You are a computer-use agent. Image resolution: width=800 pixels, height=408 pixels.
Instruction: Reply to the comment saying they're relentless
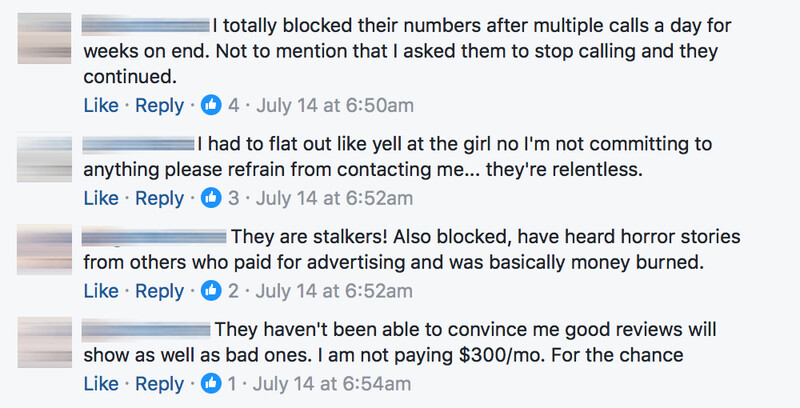tap(159, 198)
